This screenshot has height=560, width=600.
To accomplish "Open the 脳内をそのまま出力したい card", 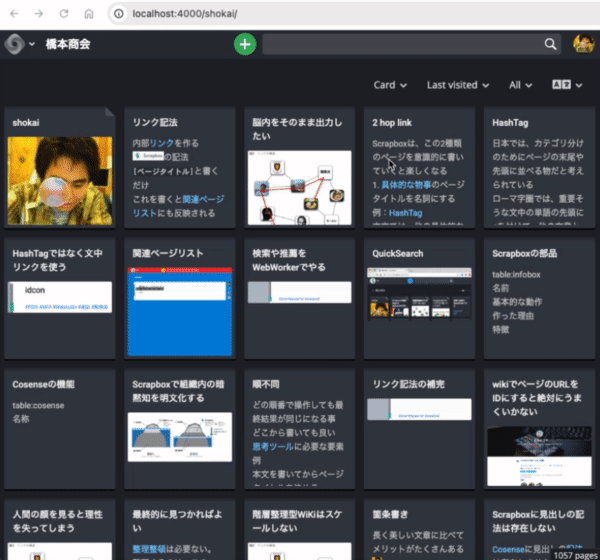I will click(x=300, y=168).
